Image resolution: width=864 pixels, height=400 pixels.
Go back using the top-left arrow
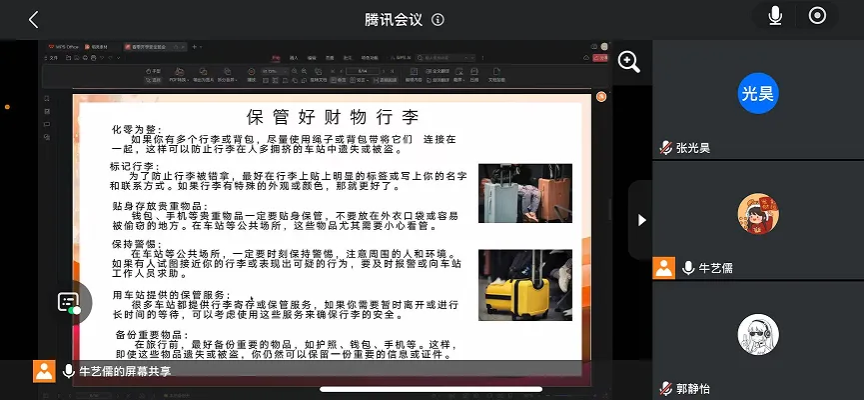tap(33, 19)
